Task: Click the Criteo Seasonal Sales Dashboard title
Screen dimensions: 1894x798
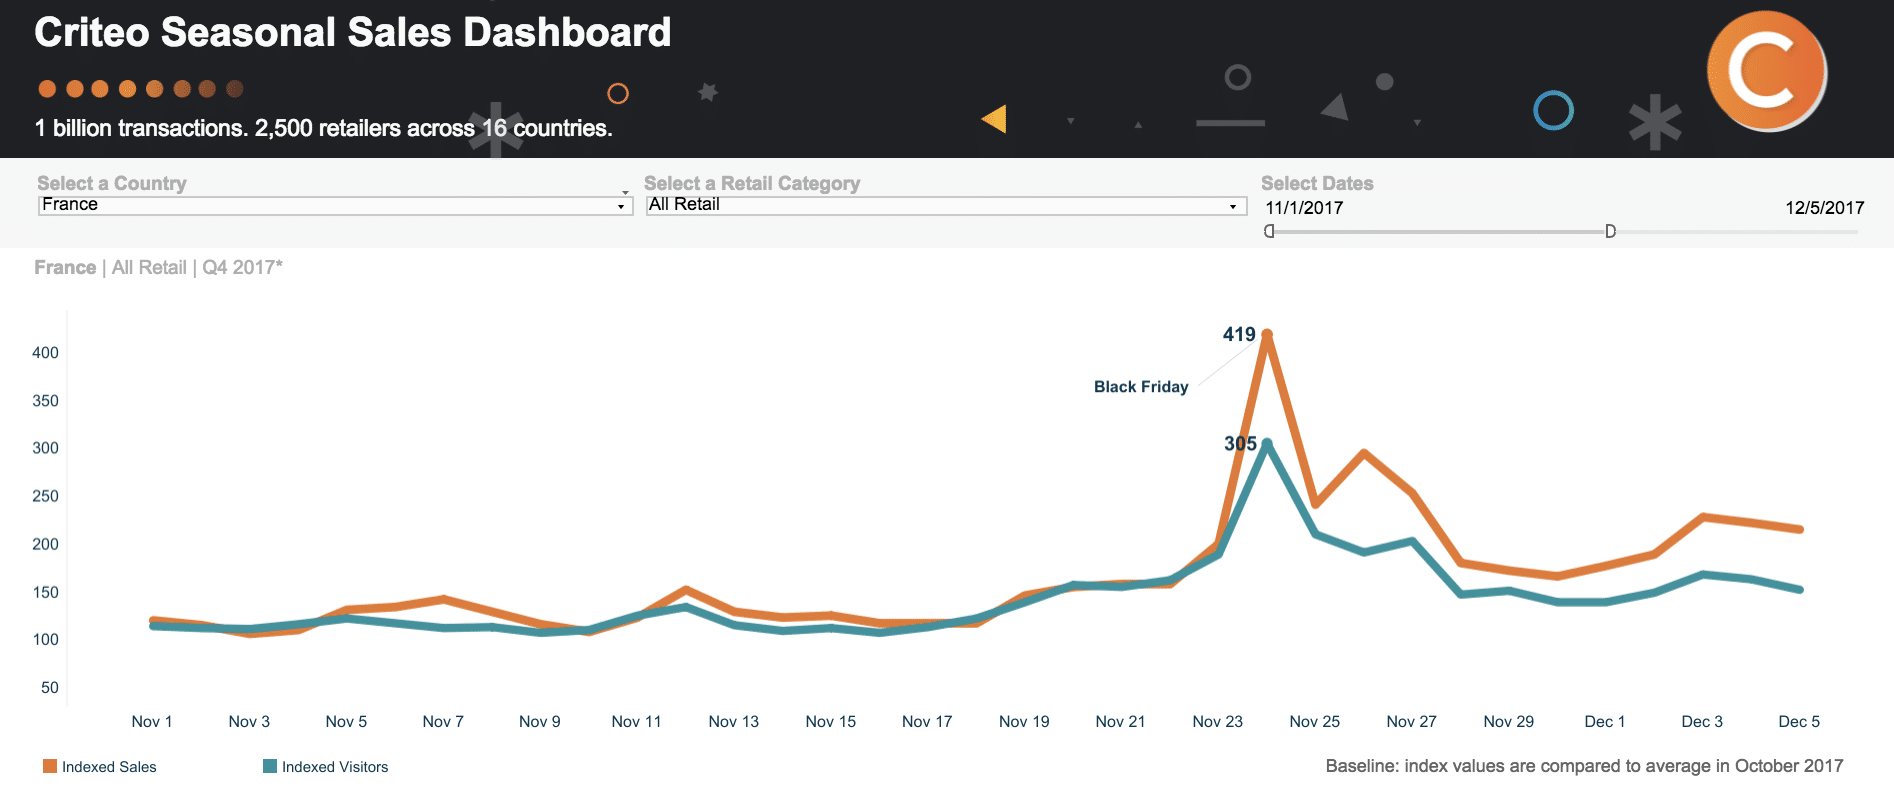Action: (x=352, y=33)
